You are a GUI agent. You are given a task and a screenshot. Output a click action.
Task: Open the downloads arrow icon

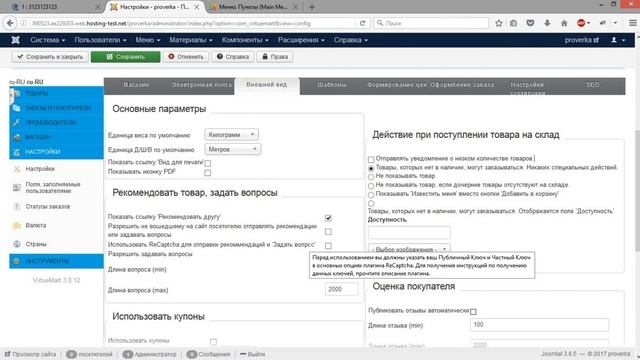point(547,23)
